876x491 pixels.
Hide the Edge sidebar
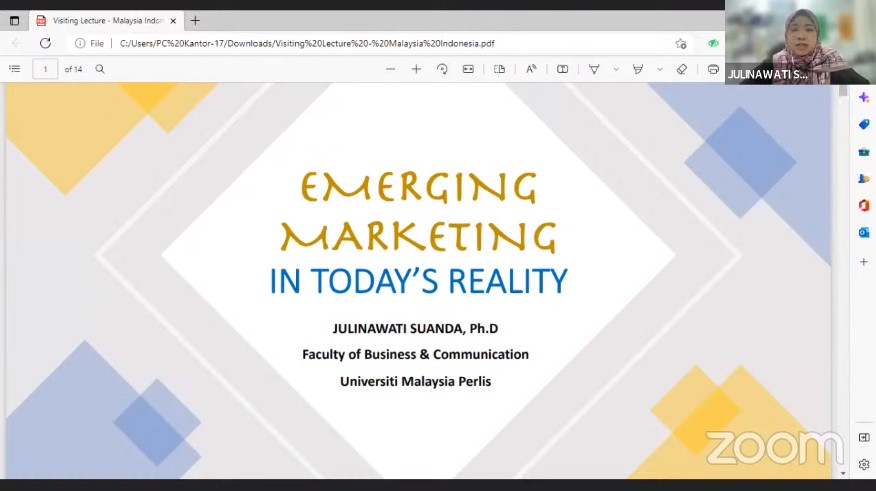click(864, 437)
